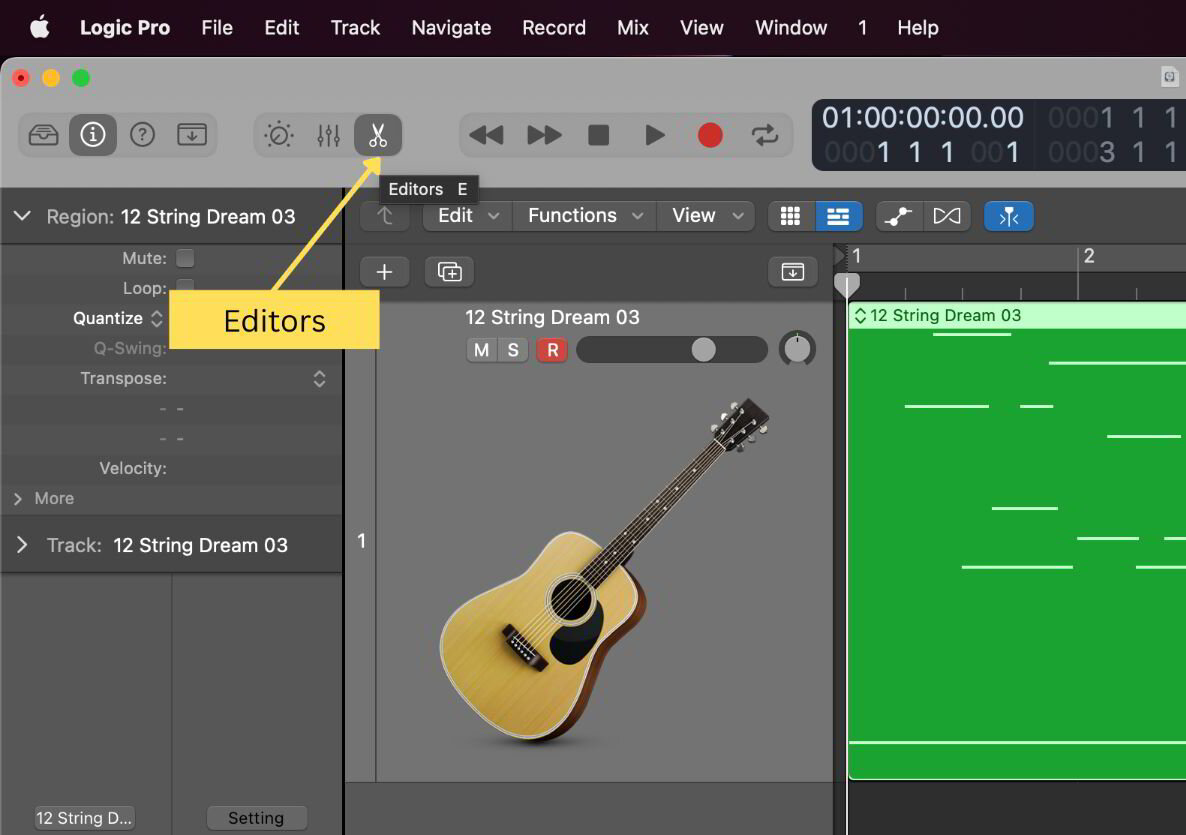
Task: Select the MIDI Draw automation icon
Action: (x=897, y=215)
